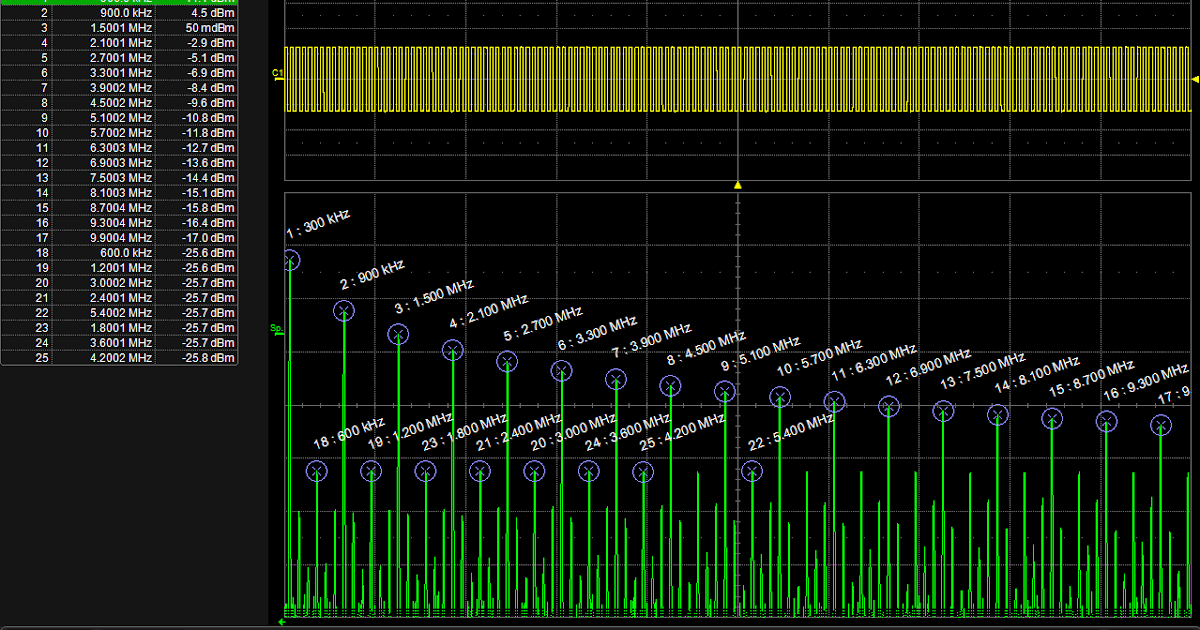Expand the peak table row numbered 25
Screen dimensions: 1200x630
tap(120, 357)
